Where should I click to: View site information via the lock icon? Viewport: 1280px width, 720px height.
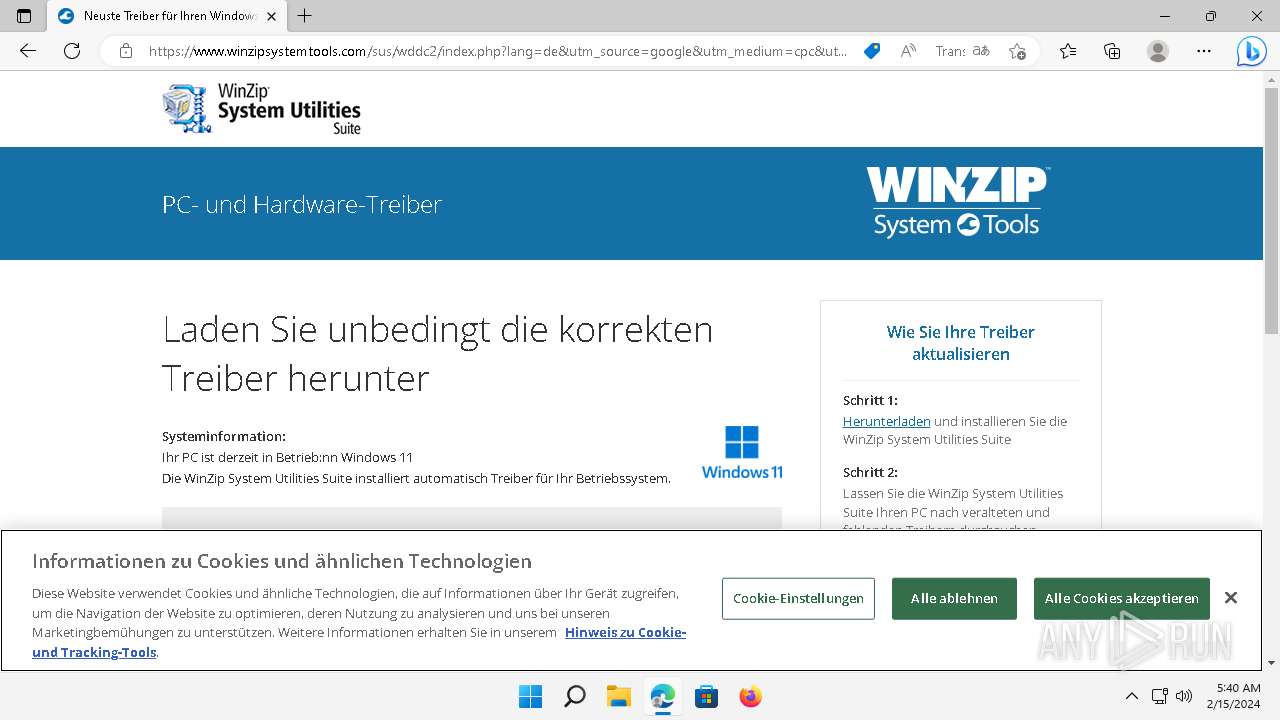click(125, 51)
